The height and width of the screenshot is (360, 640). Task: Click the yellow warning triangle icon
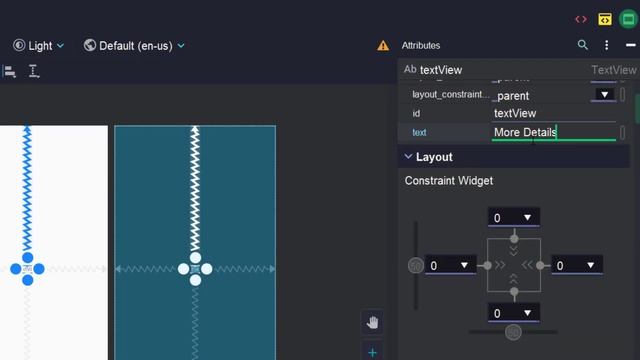(x=383, y=46)
